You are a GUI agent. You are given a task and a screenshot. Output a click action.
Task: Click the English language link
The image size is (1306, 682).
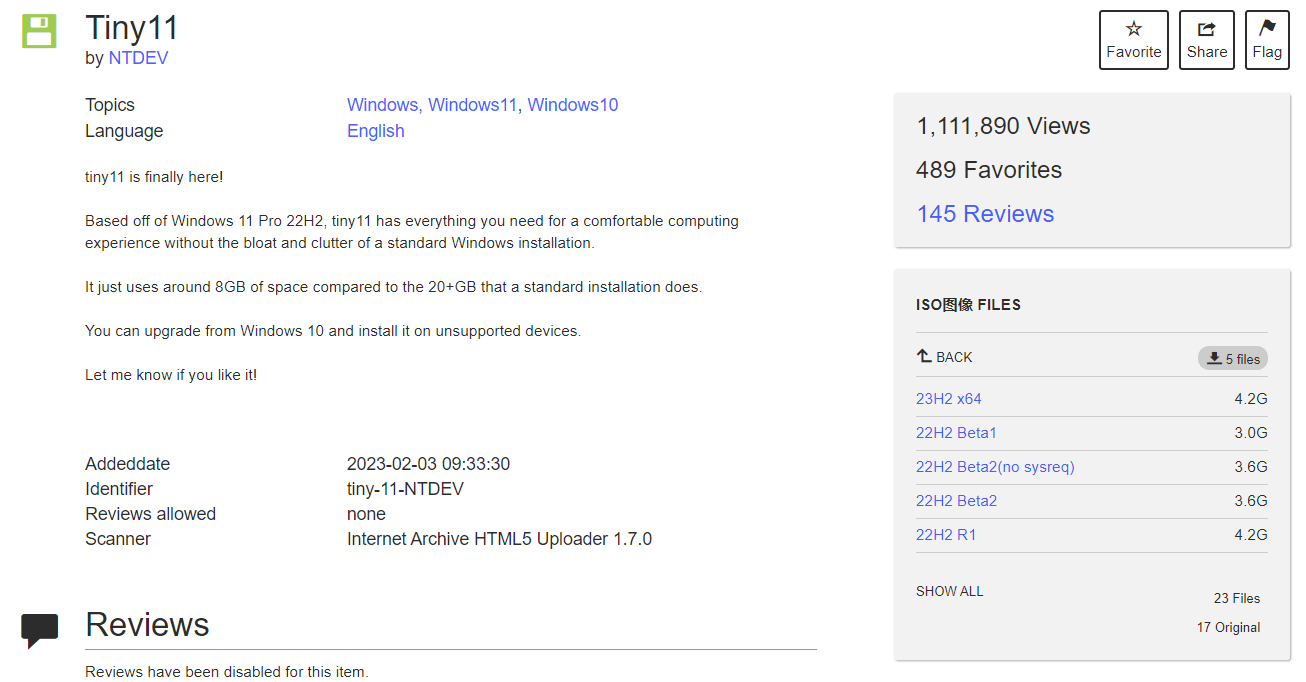click(375, 131)
